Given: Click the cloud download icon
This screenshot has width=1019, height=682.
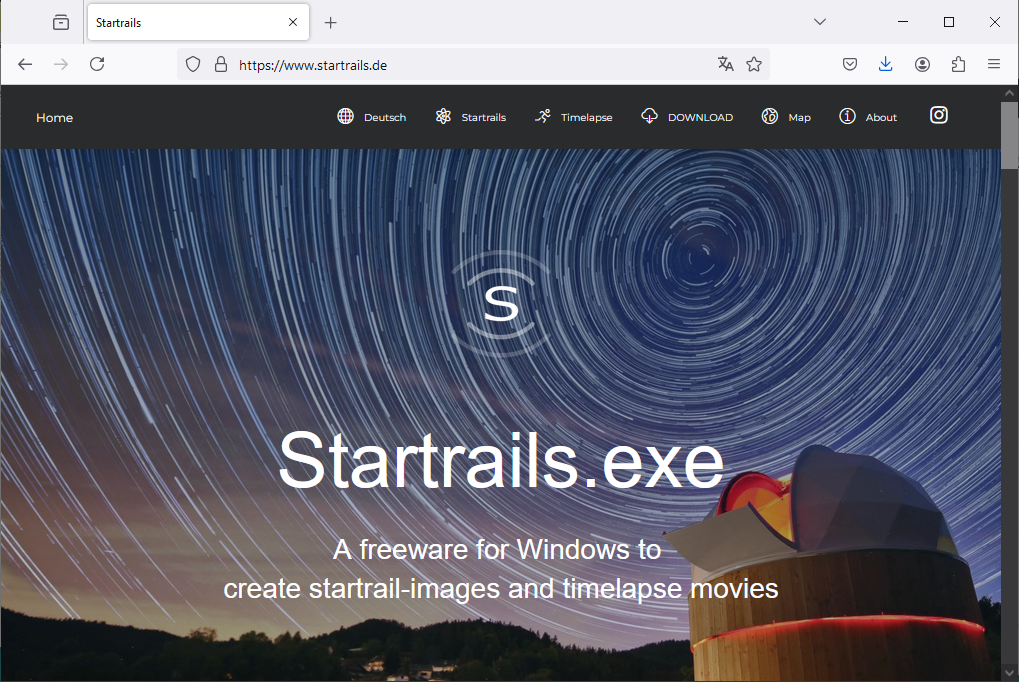Looking at the screenshot, I should click(649, 116).
